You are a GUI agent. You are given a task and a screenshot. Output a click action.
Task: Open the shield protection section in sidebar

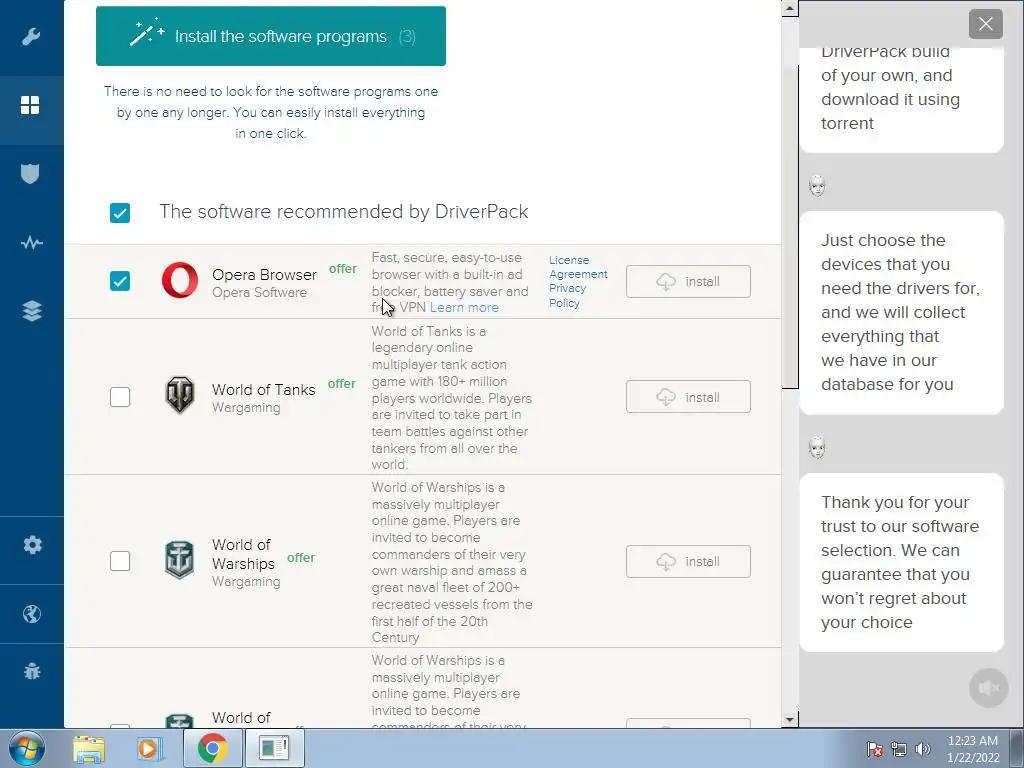pos(30,174)
